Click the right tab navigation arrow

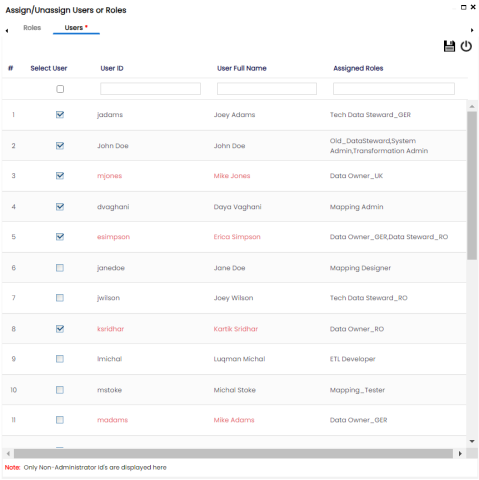pyautogui.click(x=472, y=30)
